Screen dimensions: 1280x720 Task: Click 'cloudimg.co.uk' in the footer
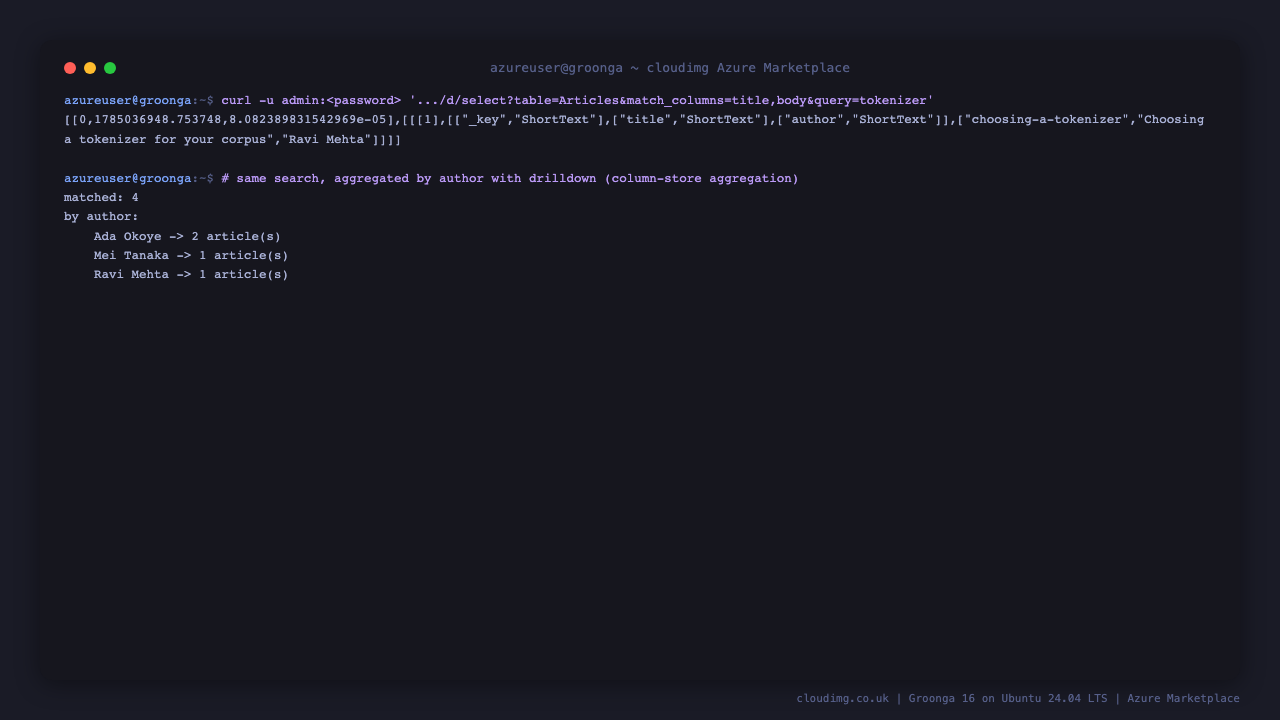[x=843, y=699]
